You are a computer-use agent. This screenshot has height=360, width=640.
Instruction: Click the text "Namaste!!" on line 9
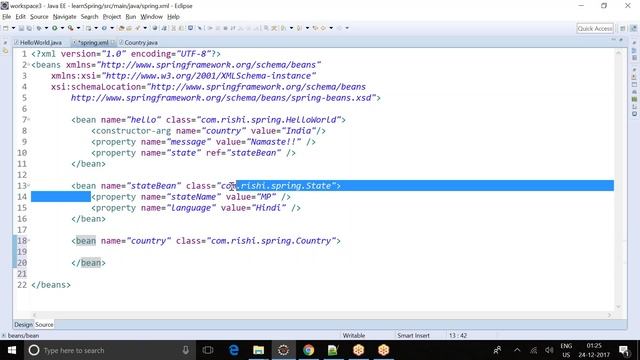click(274, 142)
